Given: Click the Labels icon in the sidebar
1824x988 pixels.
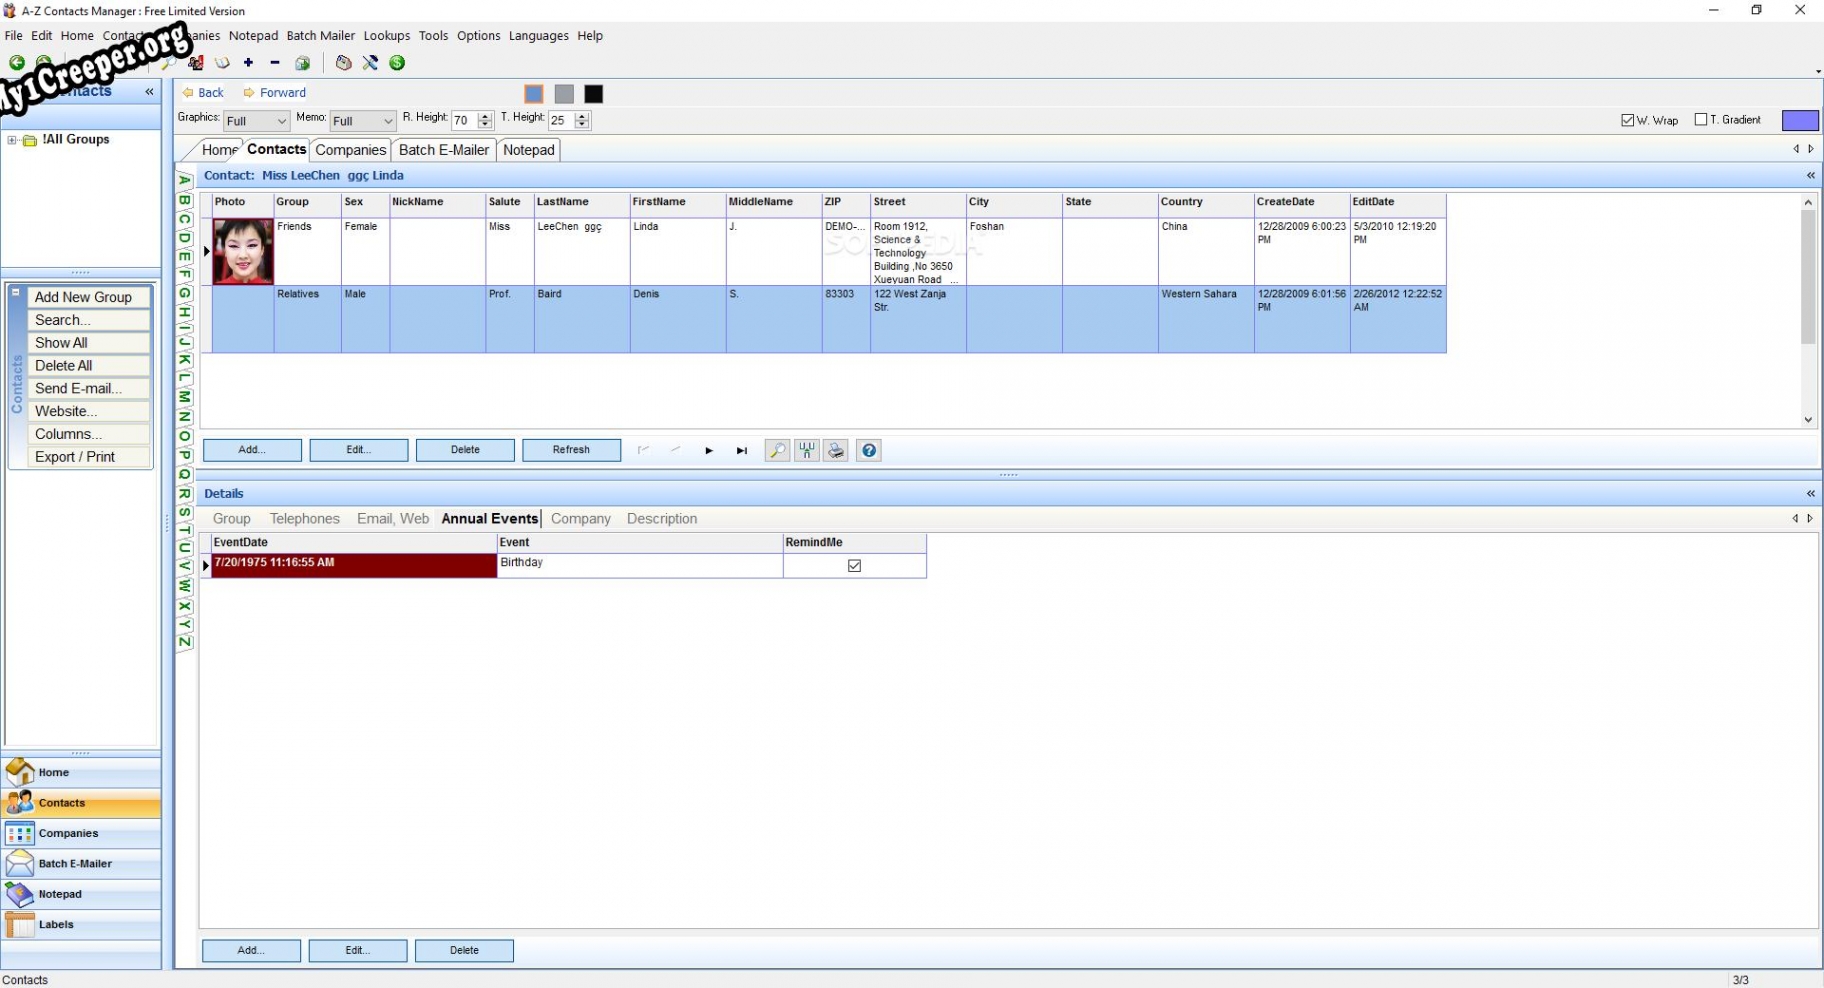Looking at the screenshot, I should [19, 925].
